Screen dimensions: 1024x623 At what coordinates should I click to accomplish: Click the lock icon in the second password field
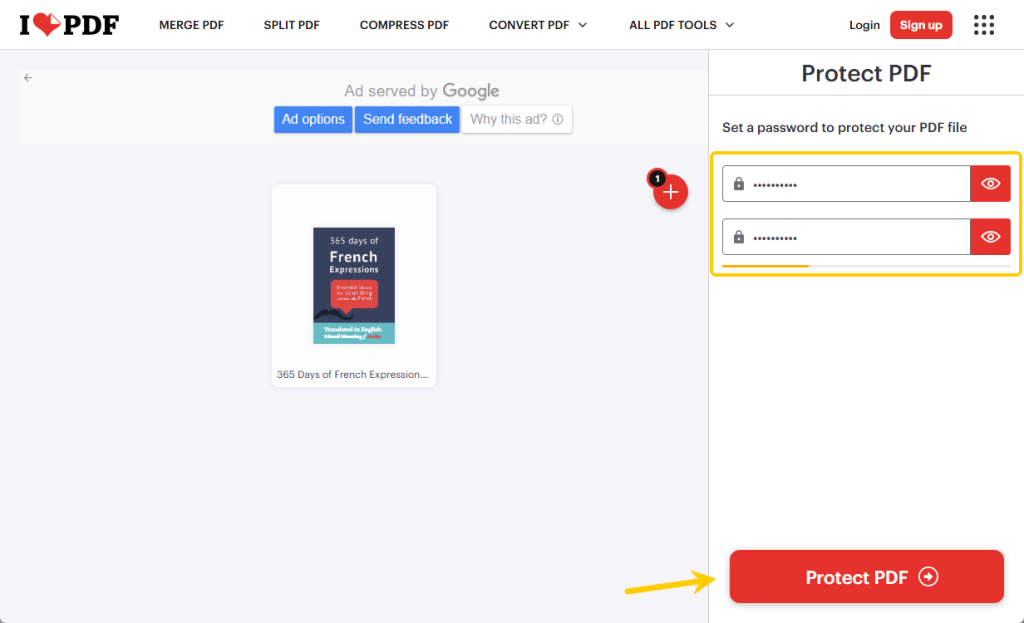(x=737, y=236)
